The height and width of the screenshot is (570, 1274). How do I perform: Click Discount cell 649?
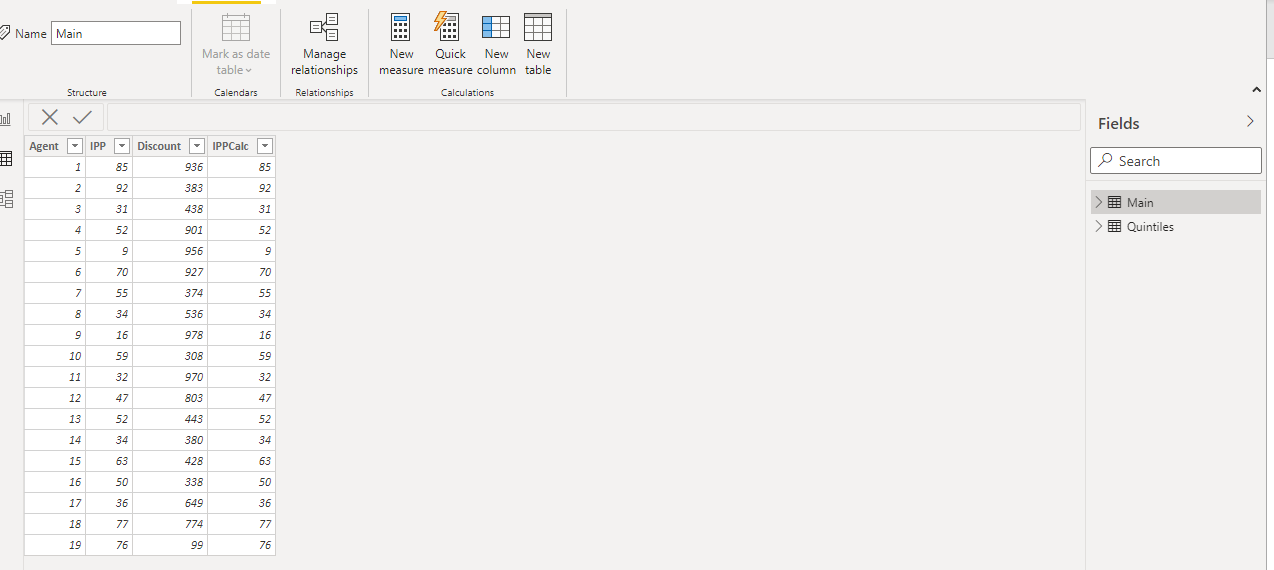[170, 503]
